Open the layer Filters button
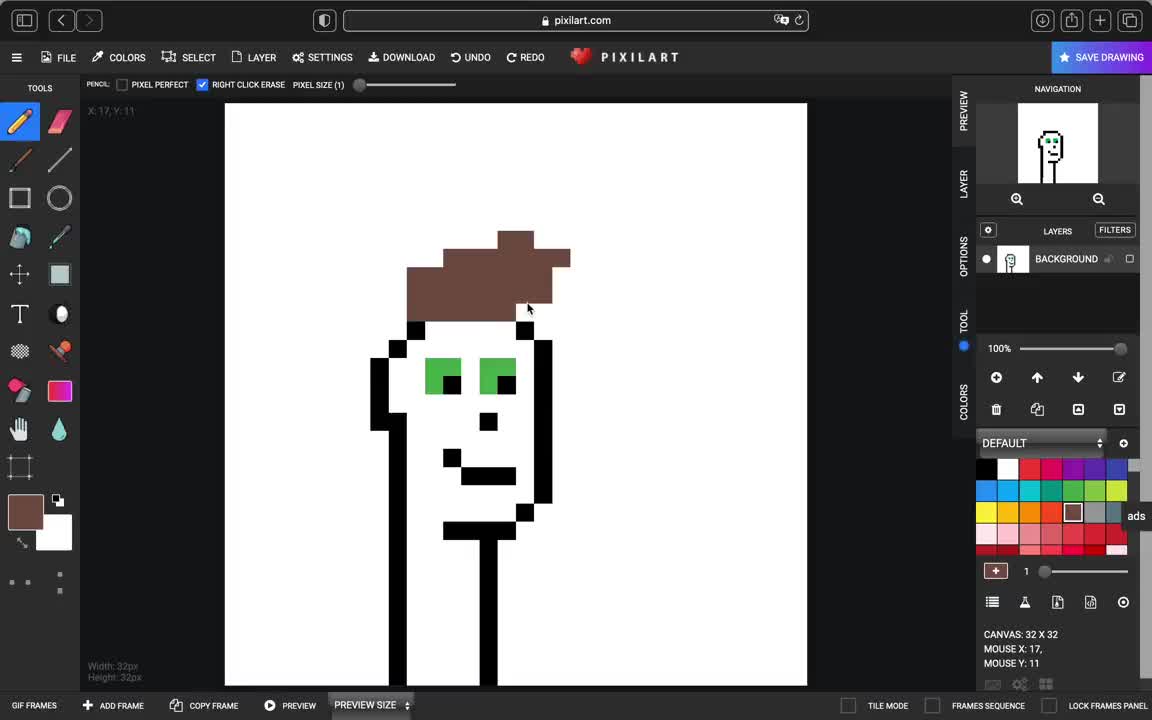1152x720 pixels. pos(1115,230)
